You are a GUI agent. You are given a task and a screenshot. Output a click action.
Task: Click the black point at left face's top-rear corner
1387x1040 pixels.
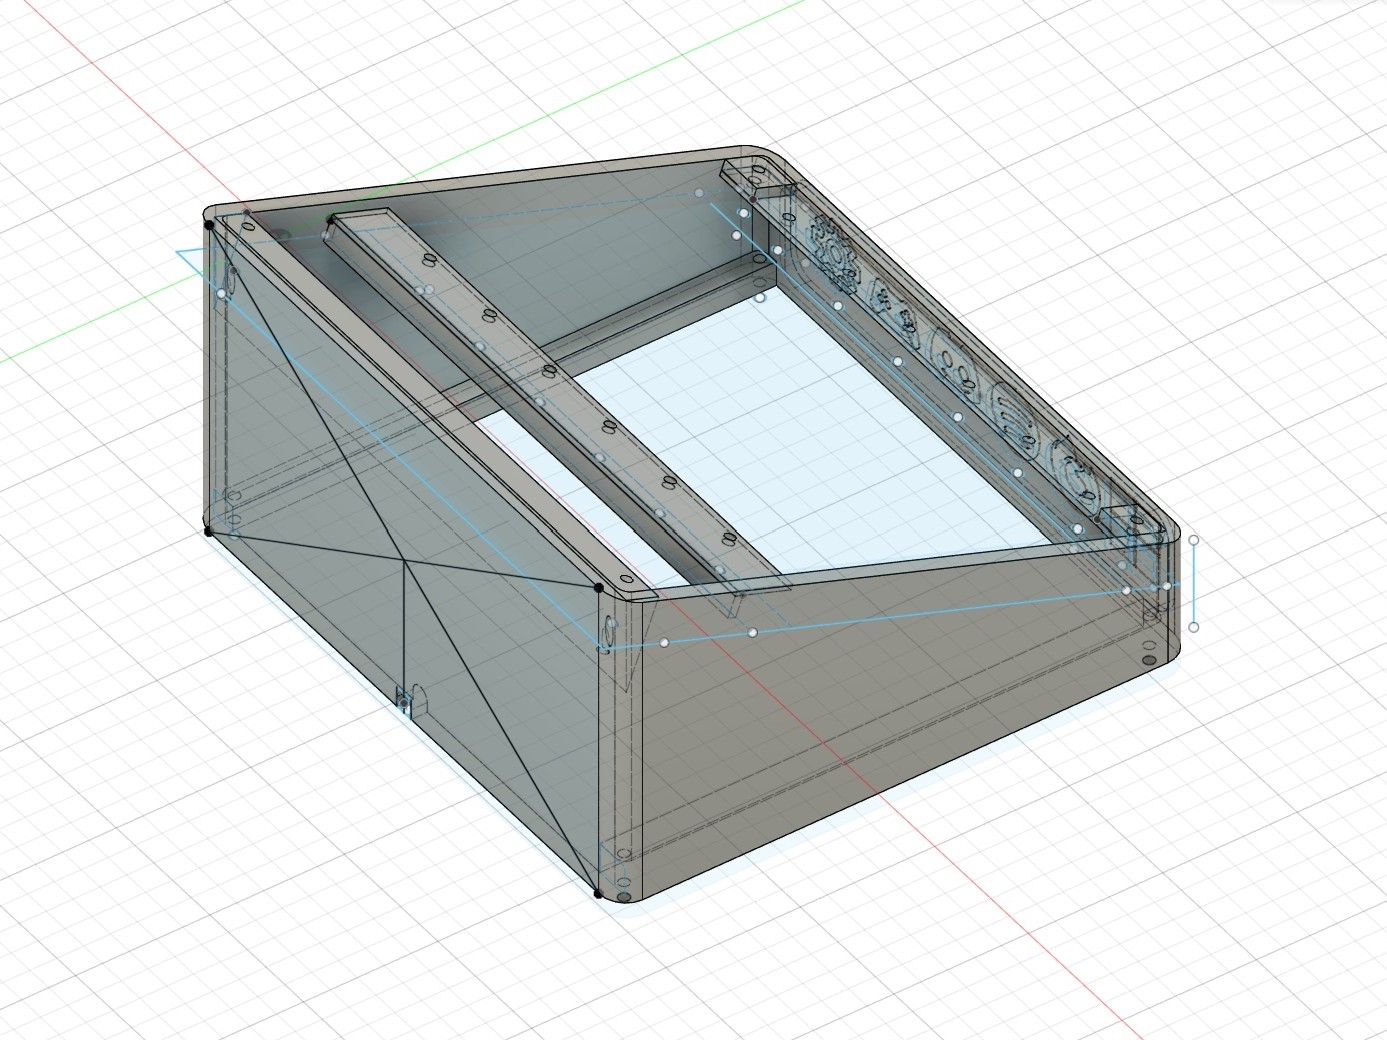click(x=209, y=225)
